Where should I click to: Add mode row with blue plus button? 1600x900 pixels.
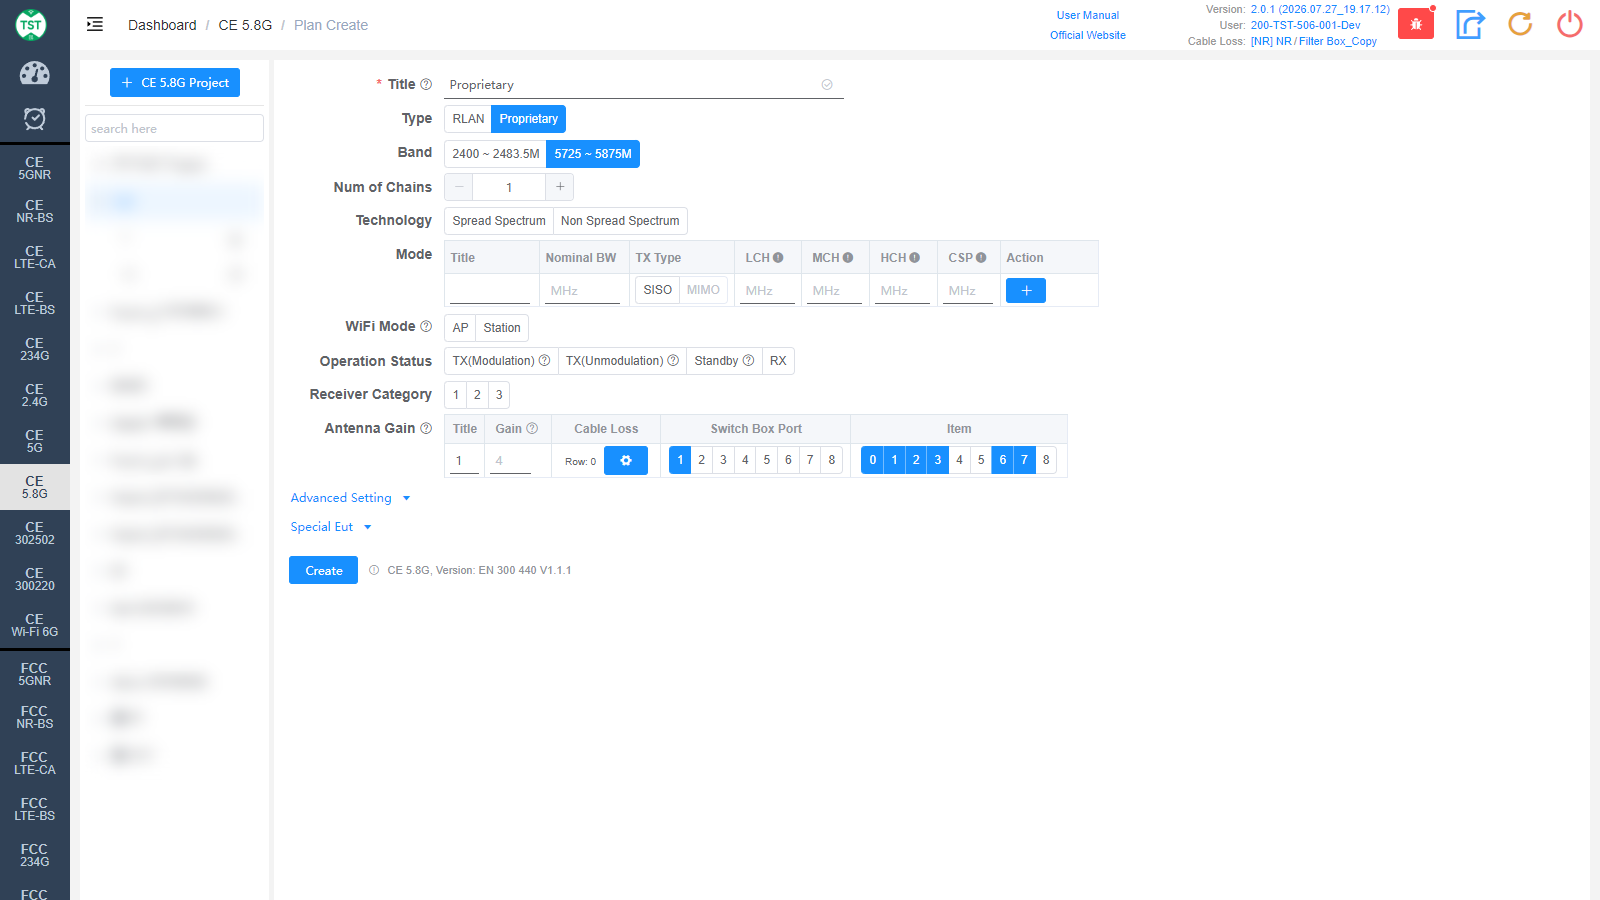click(1026, 290)
